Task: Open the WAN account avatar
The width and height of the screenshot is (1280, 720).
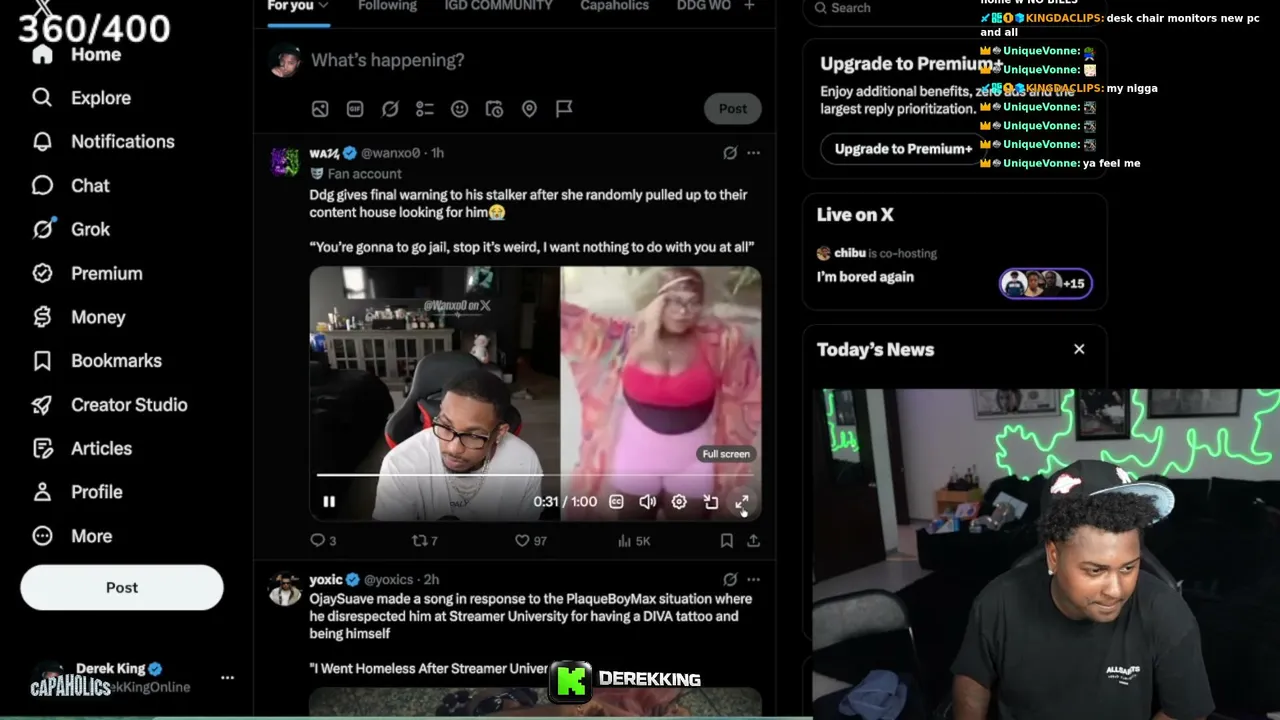Action: tap(285, 161)
